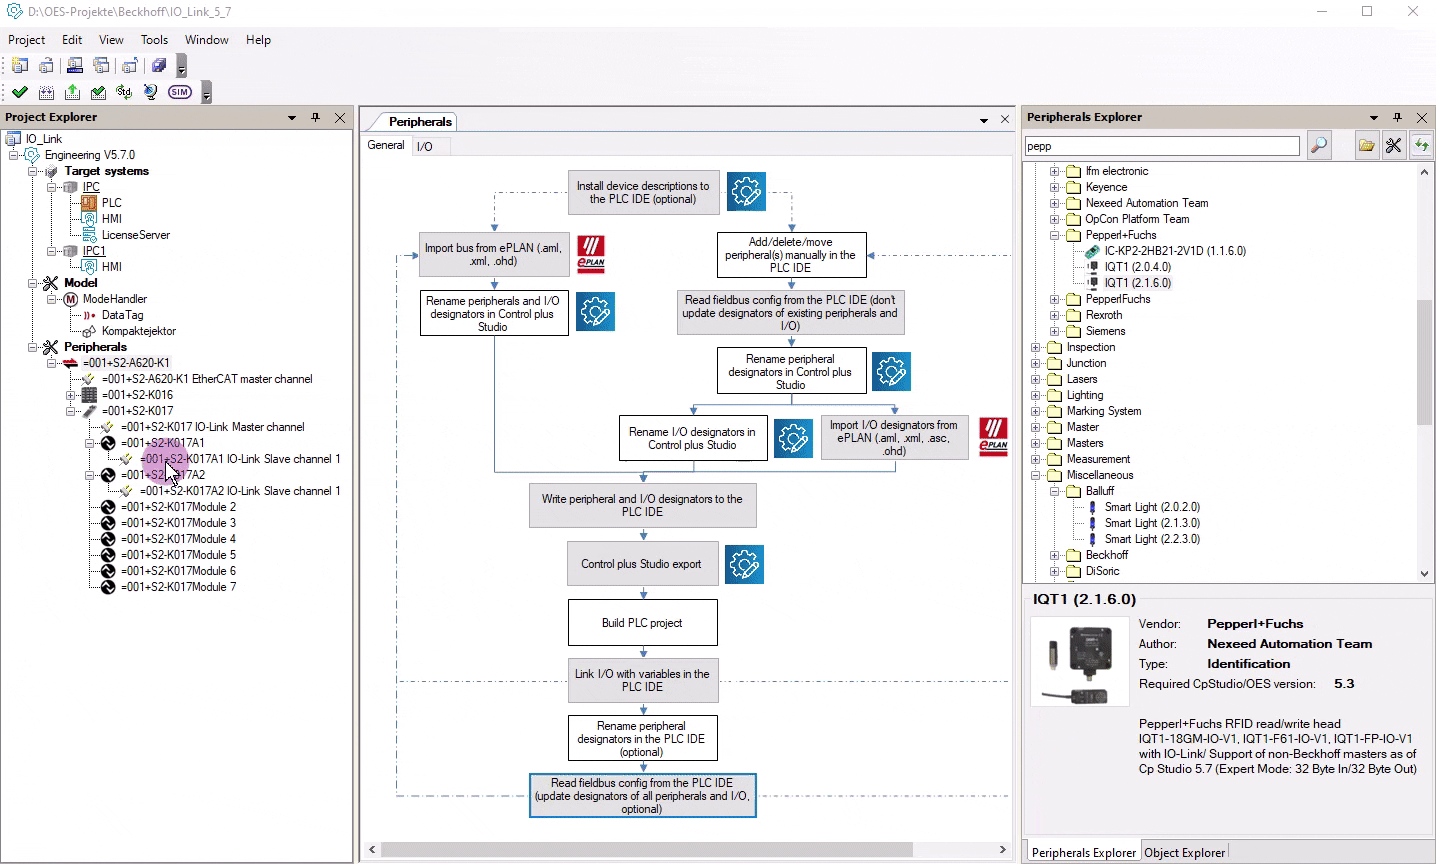
Task: Click the wrench and screwdriver tools icon
Action: pyautogui.click(x=1393, y=146)
